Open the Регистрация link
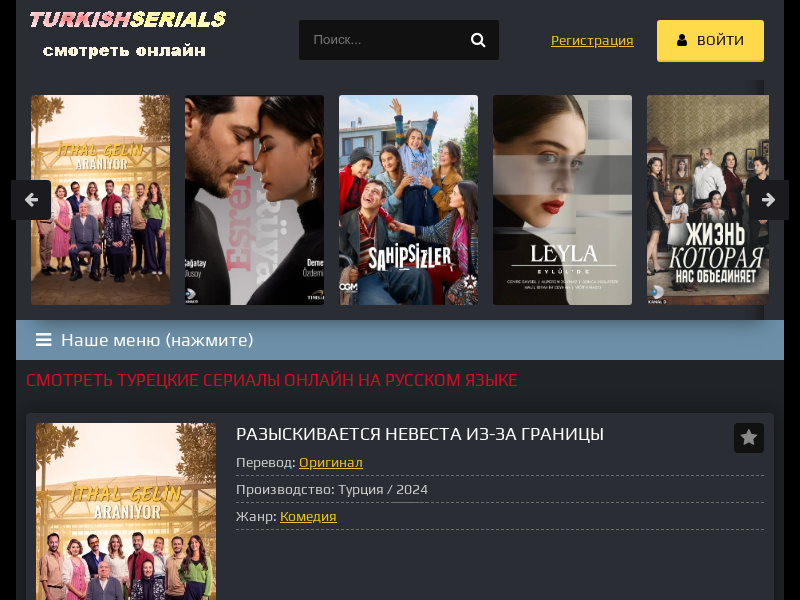The height and width of the screenshot is (600, 800). pyautogui.click(x=592, y=40)
